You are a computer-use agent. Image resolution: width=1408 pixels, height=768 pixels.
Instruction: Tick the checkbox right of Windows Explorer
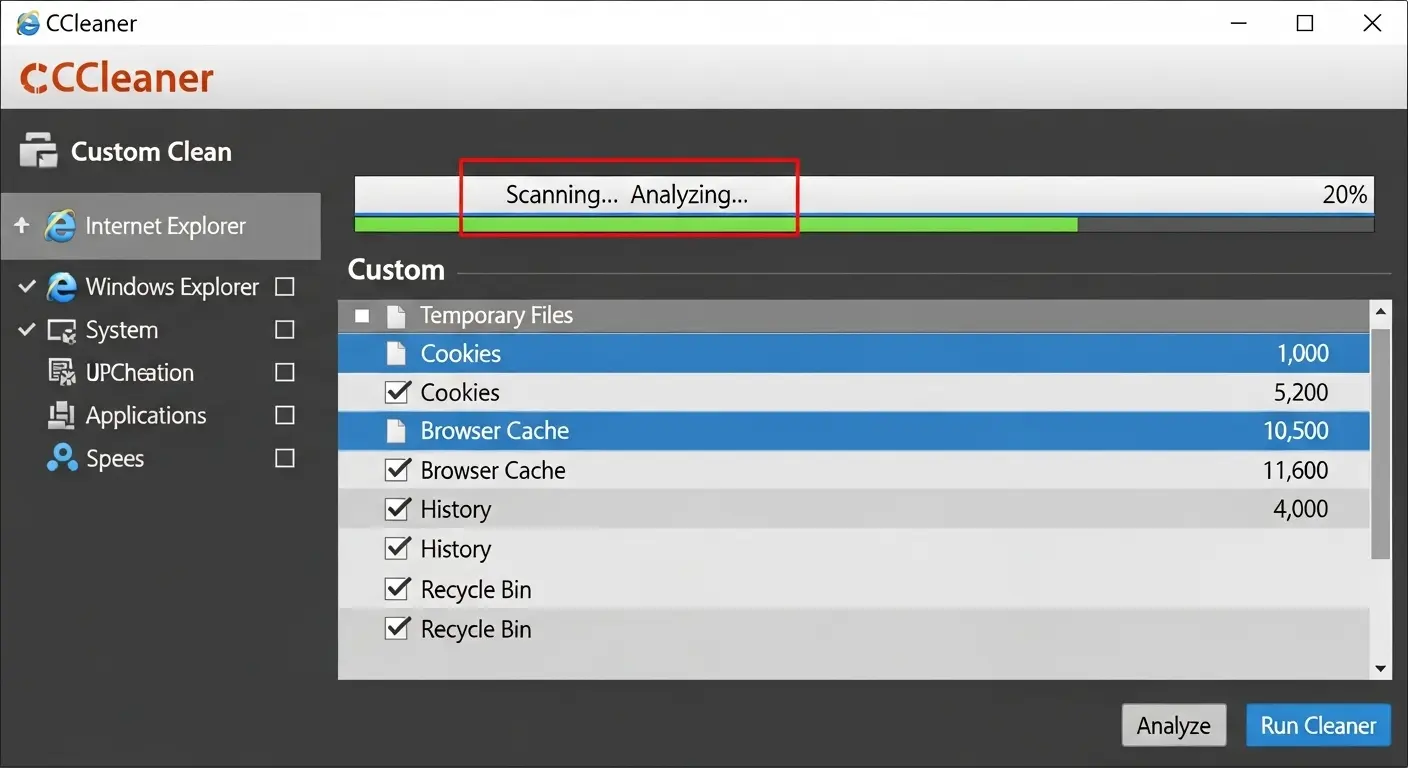285,287
